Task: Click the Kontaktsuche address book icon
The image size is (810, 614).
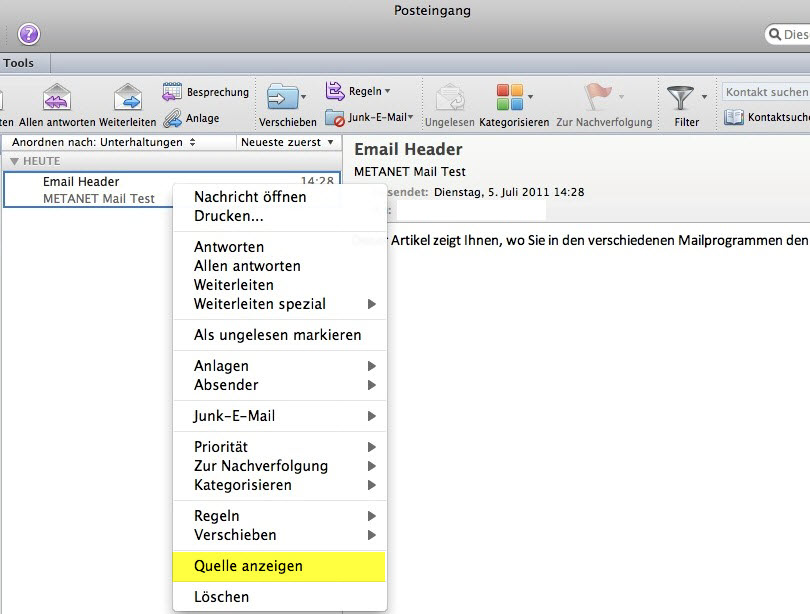Action: point(734,117)
